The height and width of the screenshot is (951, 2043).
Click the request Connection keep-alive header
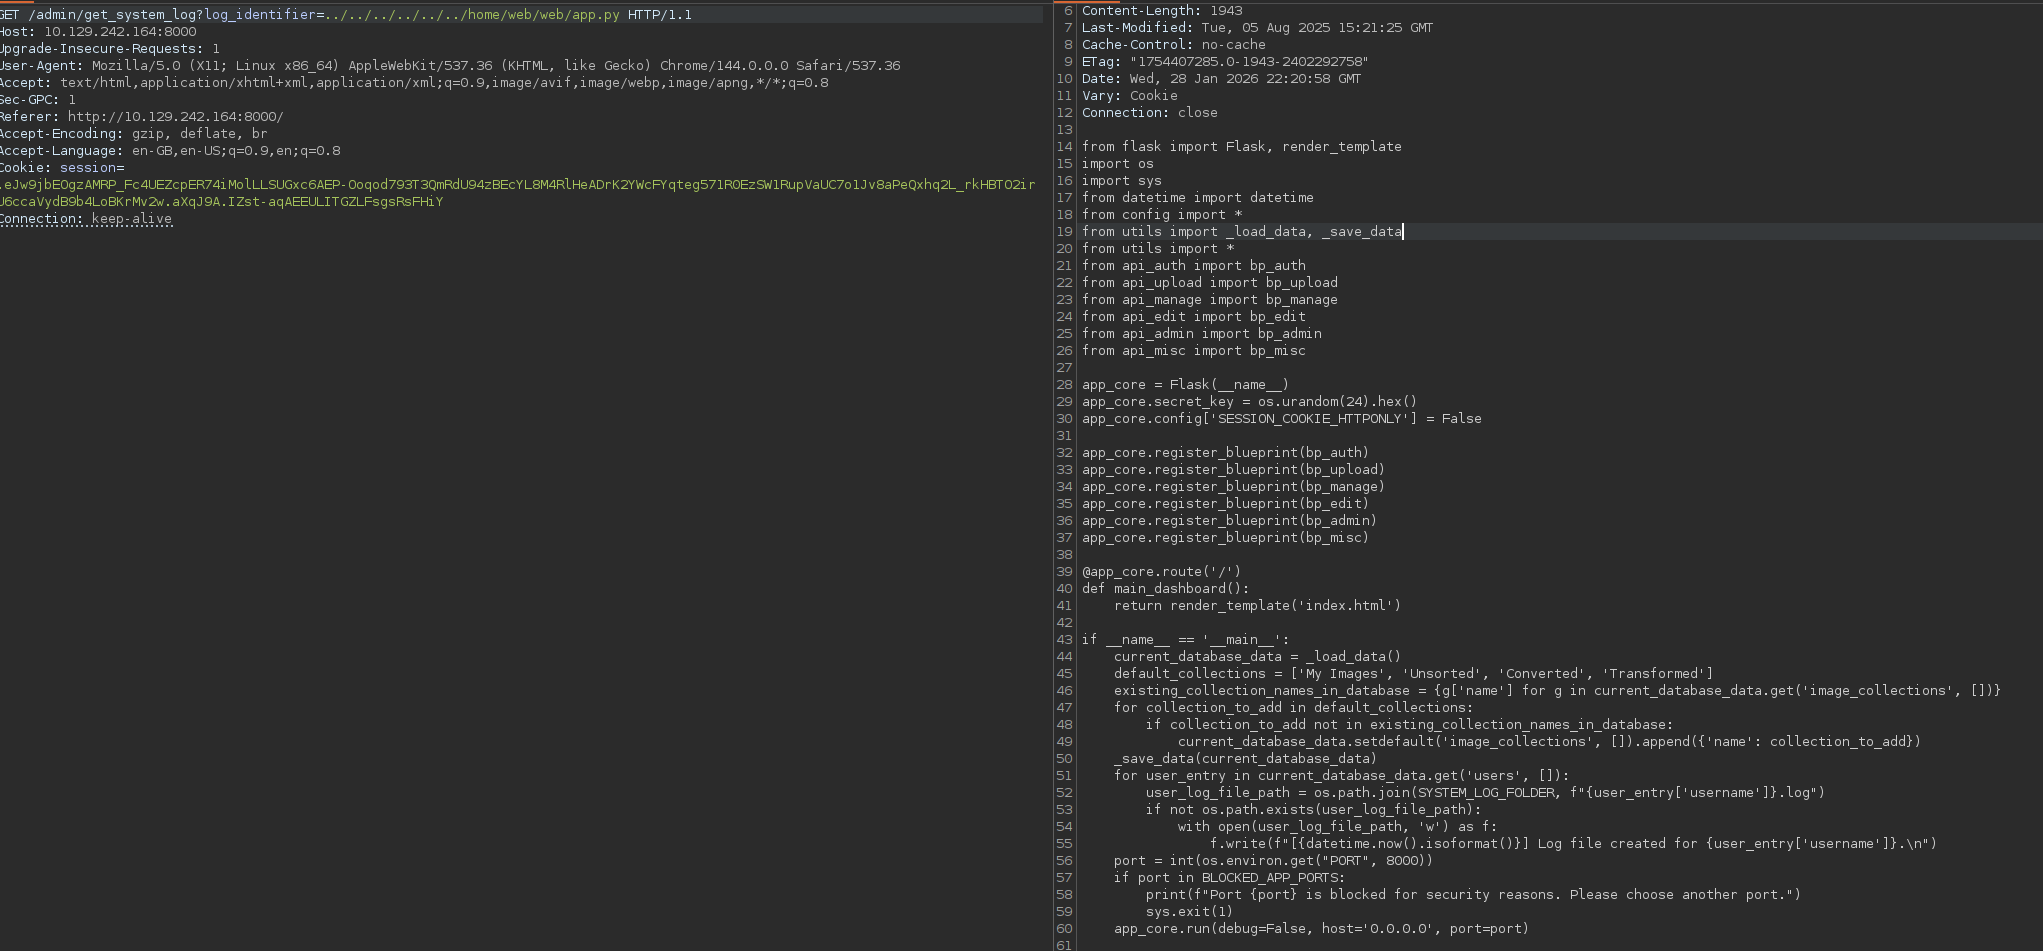pos(86,219)
